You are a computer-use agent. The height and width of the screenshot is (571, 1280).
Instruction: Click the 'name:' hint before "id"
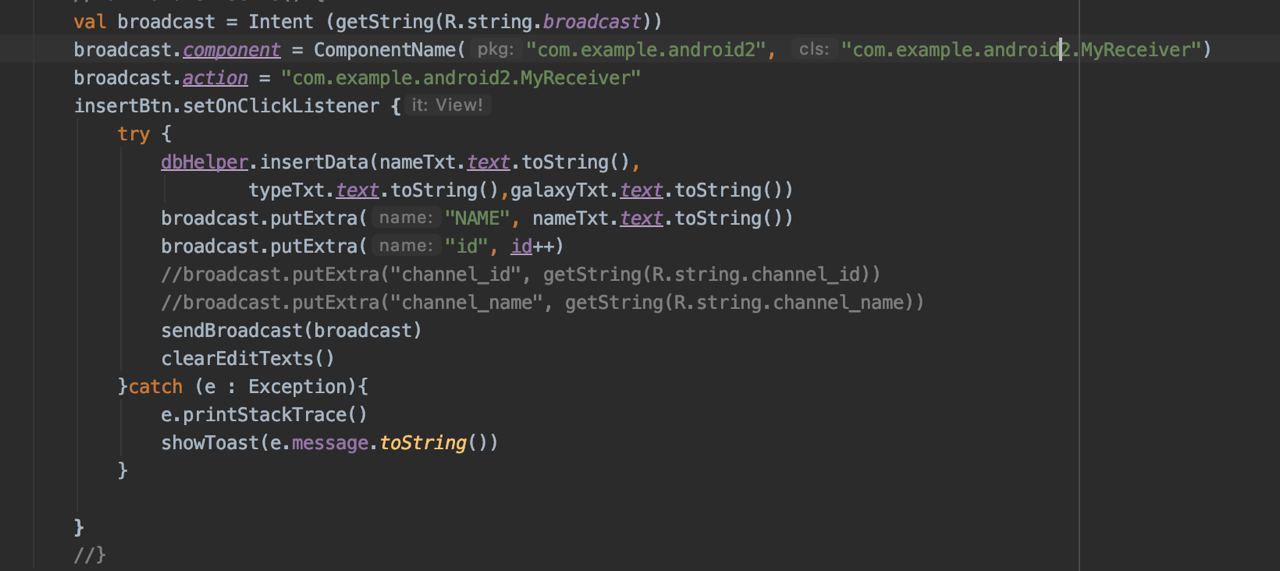[x=406, y=245]
